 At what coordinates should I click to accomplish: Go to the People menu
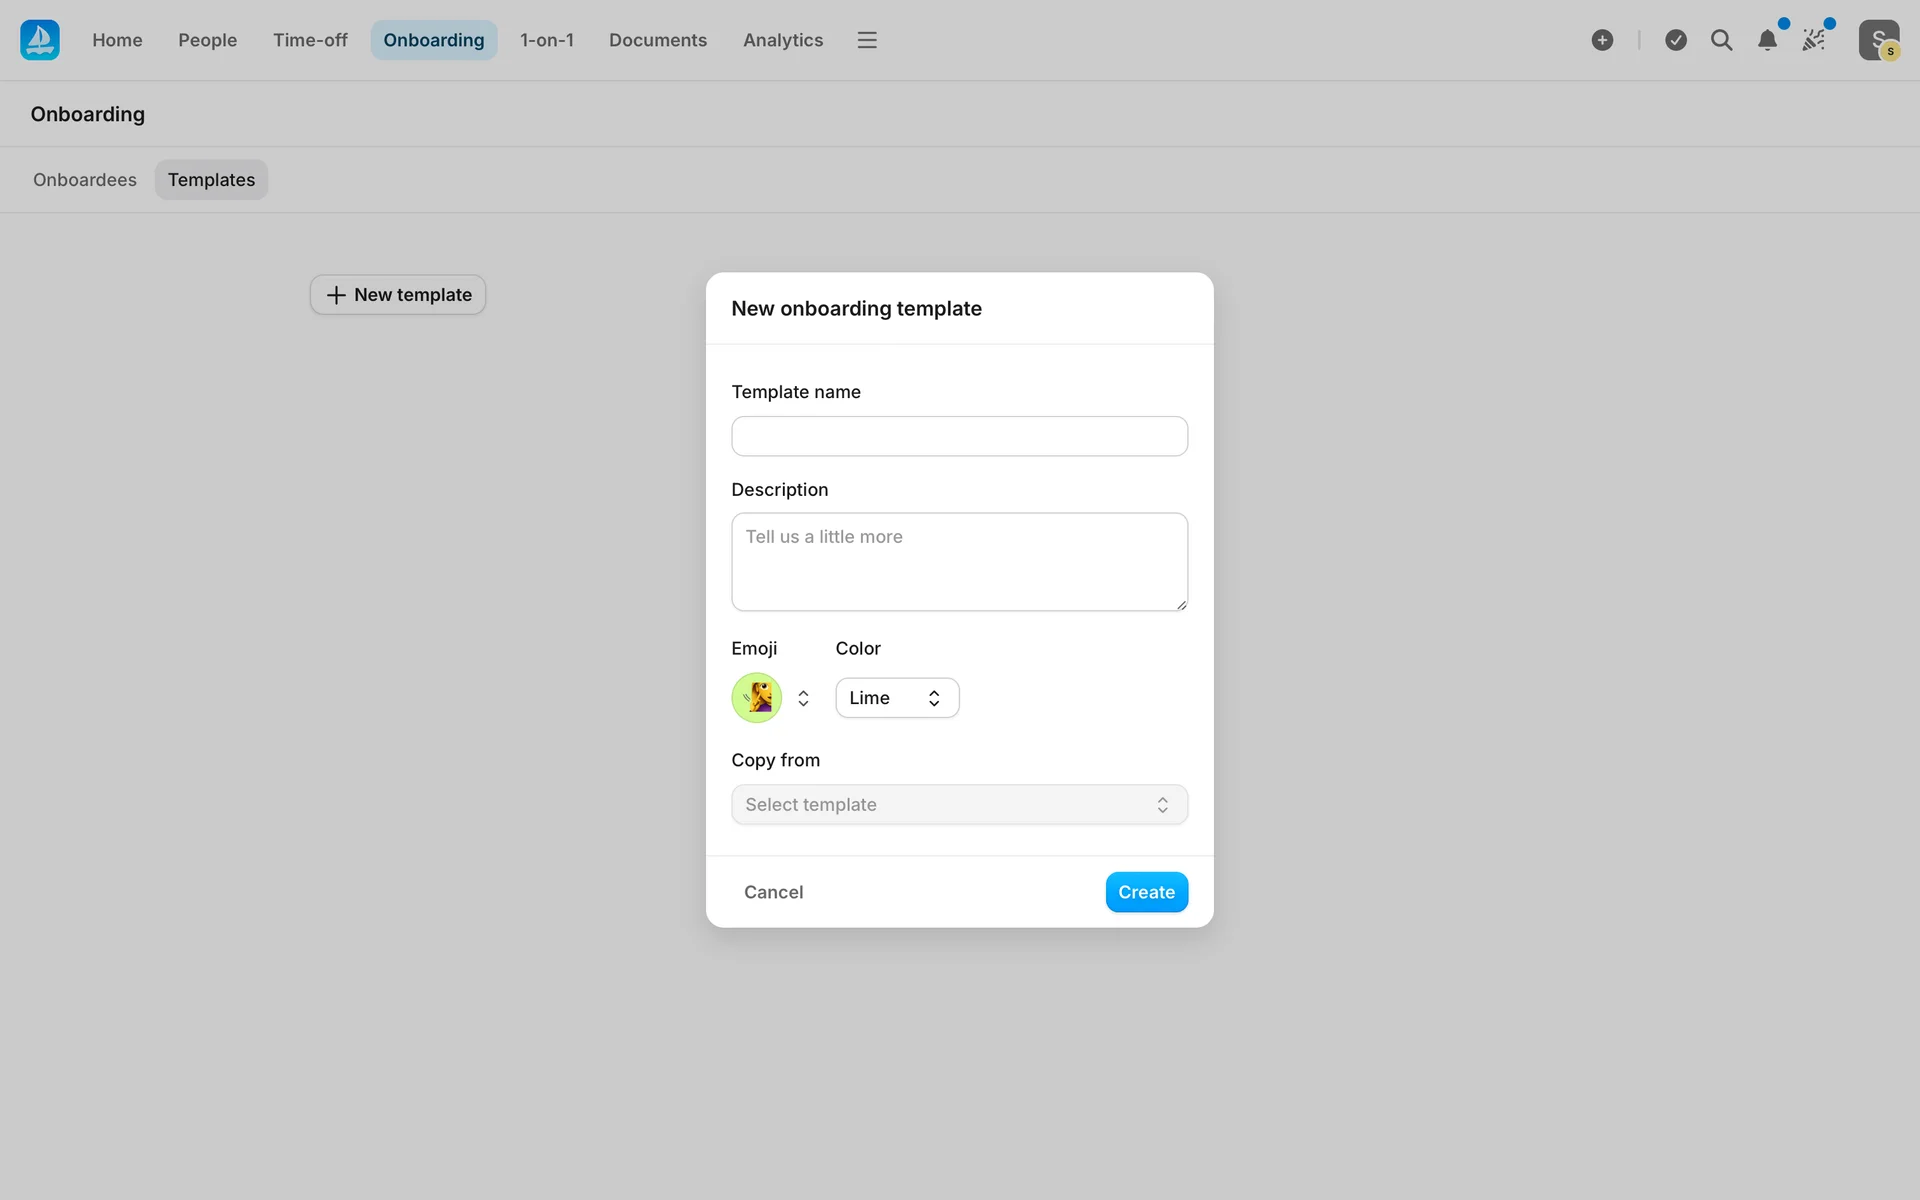[x=207, y=40]
